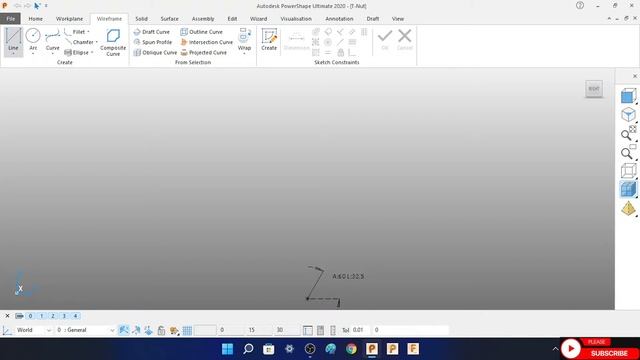The width and height of the screenshot is (640, 360).
Task: Switch to the Edit tab
Action: pyautogui.click(x=232, y=19)
